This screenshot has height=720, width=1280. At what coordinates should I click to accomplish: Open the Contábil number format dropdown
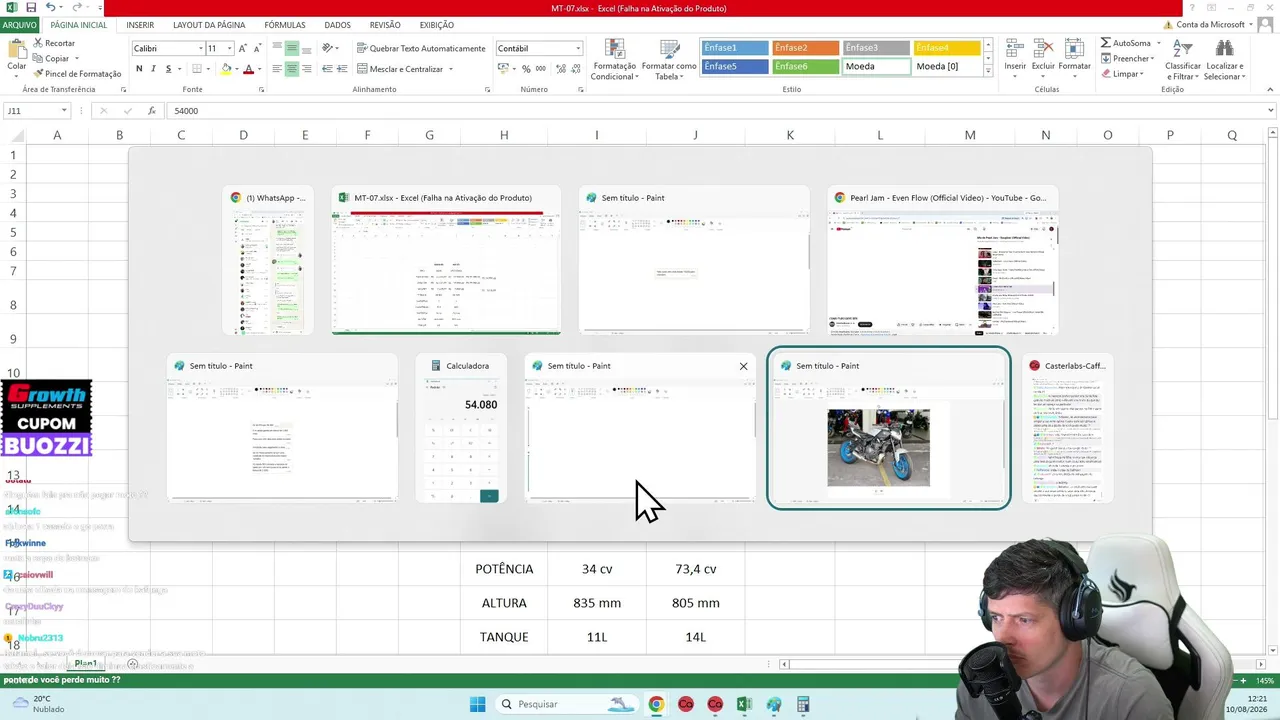[x=578, y=48]
